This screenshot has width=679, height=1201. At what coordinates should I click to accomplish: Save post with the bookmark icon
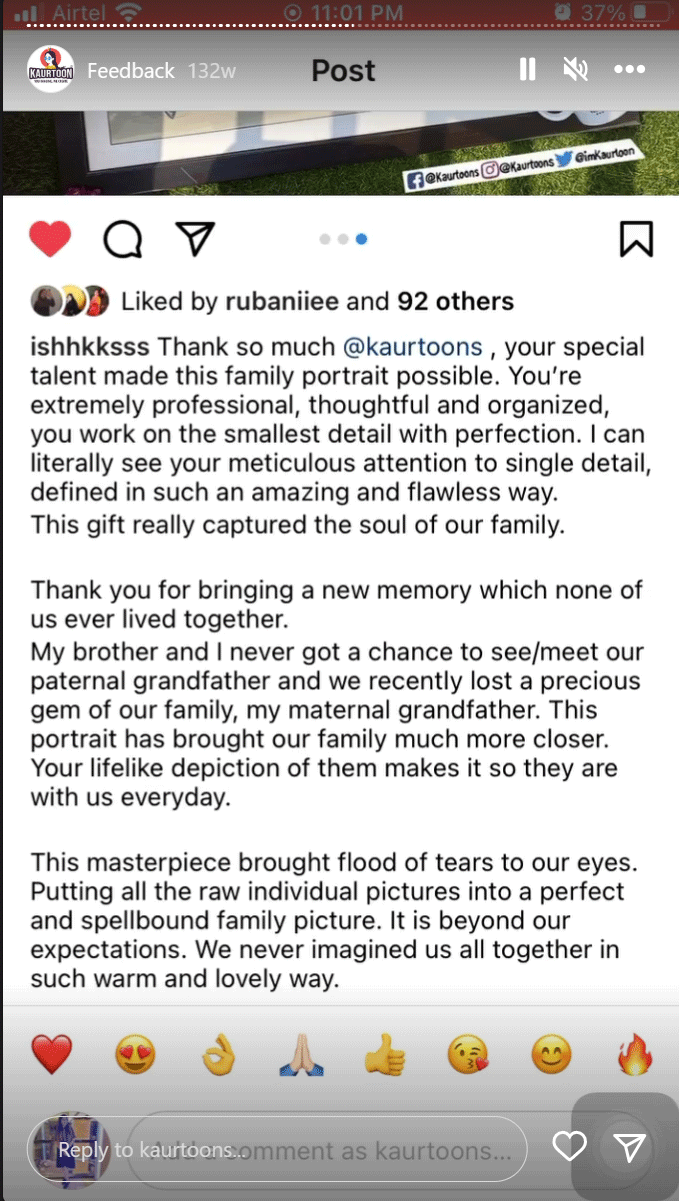click(636, 238)
